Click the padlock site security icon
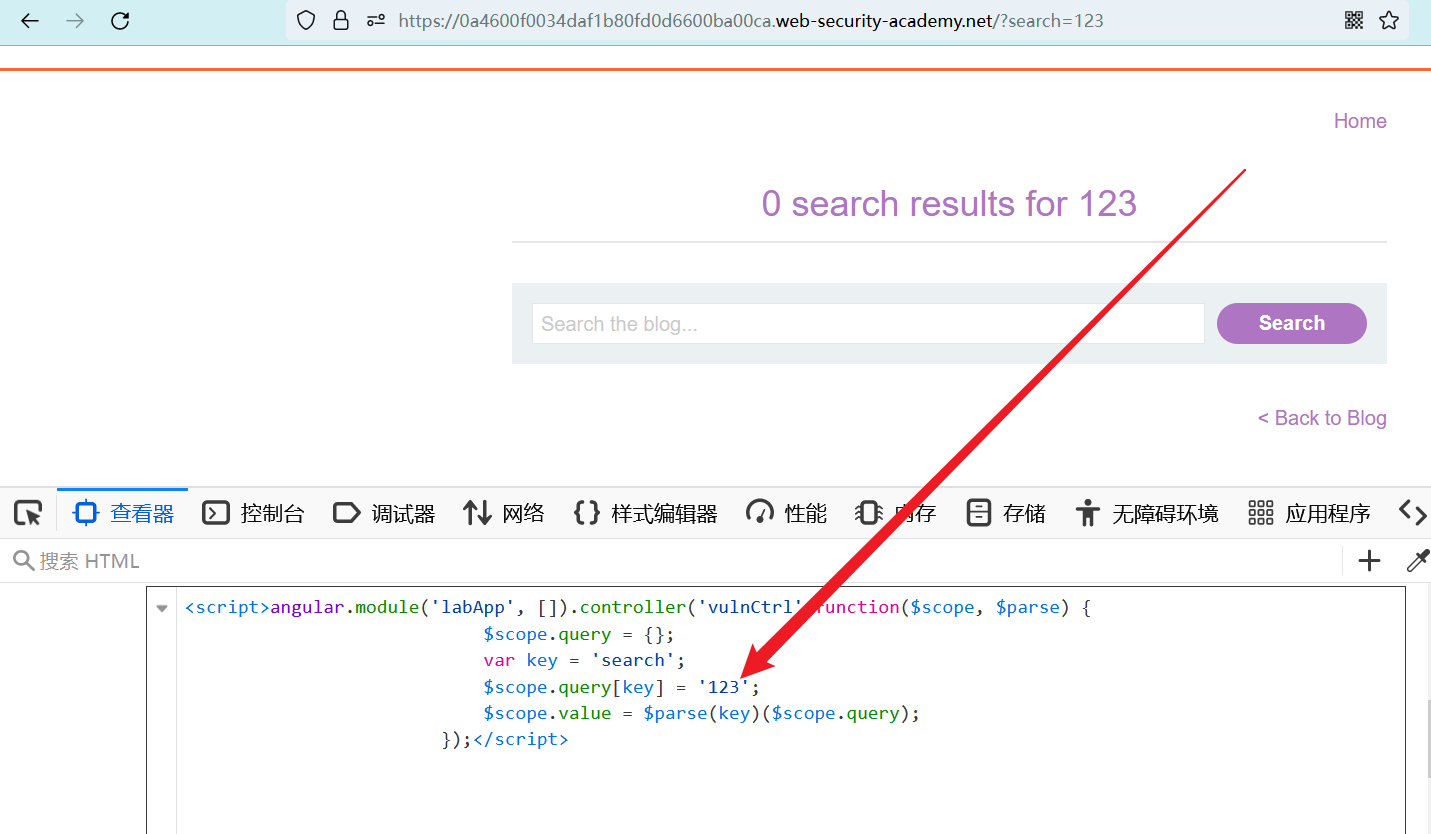The height and width of the screenshot is (834, 1431). point(341,20)
